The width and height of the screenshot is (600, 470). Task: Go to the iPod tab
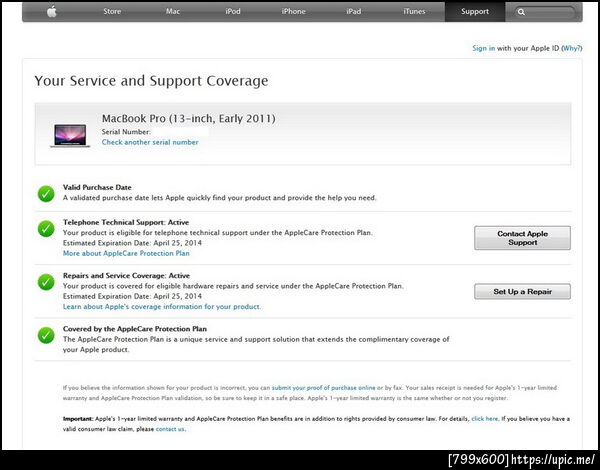click(x=233, y=11)
